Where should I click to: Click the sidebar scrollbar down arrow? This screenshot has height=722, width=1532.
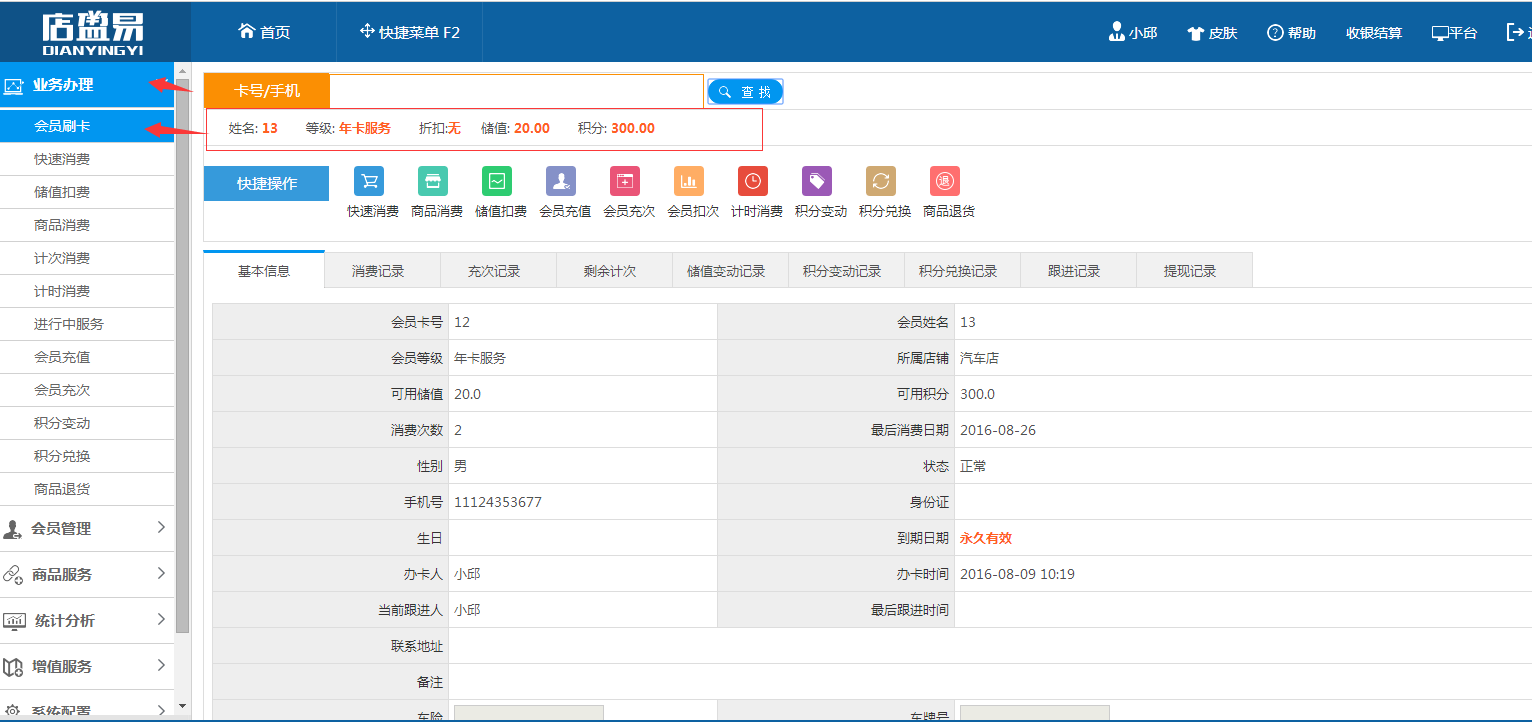[x=182, y=706]
